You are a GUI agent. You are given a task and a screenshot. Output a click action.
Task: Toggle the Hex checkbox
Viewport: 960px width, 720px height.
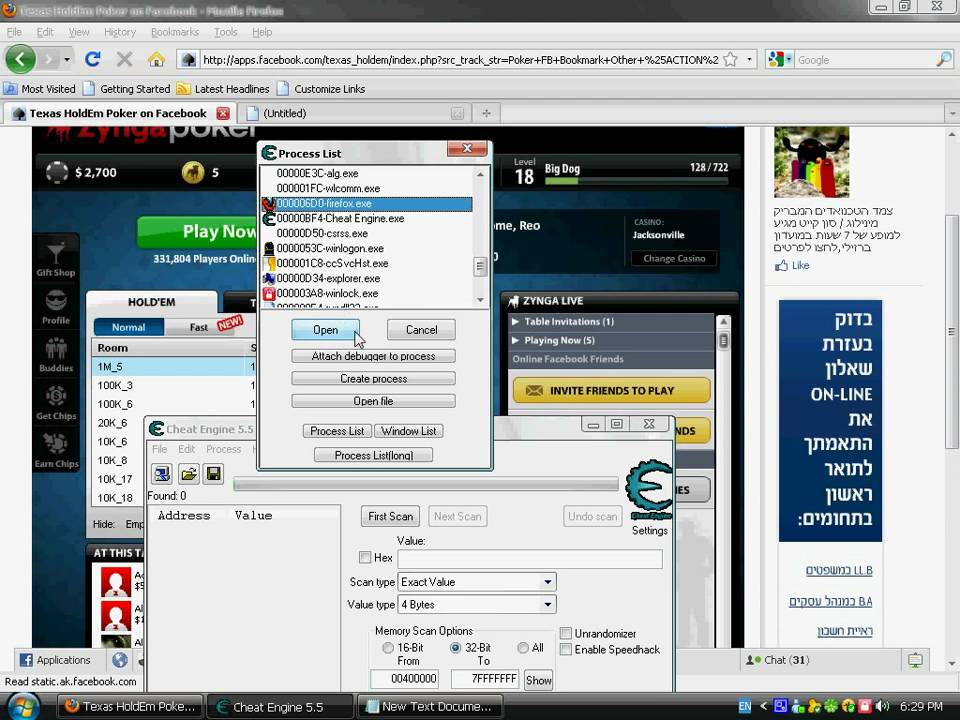[x=365, y=557]
